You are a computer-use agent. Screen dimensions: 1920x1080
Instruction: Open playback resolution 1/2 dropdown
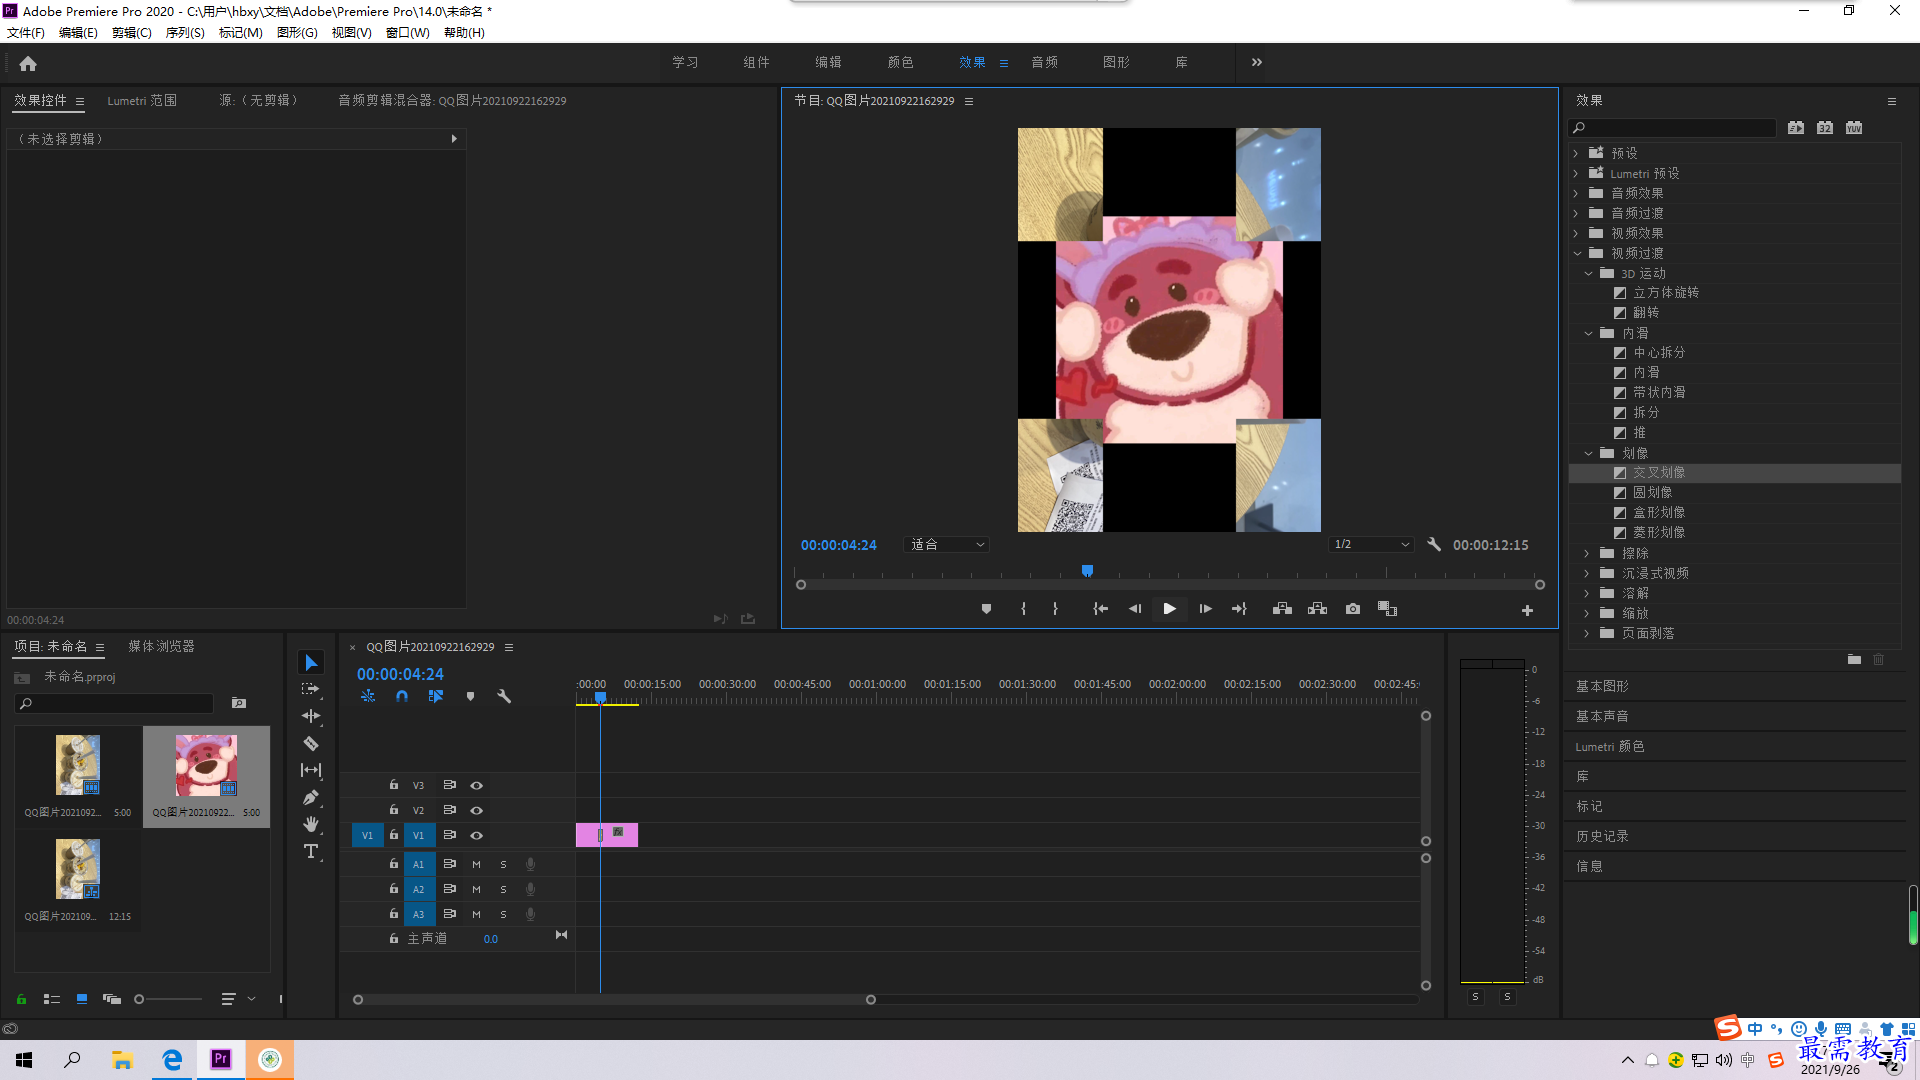pos(1371,545)
